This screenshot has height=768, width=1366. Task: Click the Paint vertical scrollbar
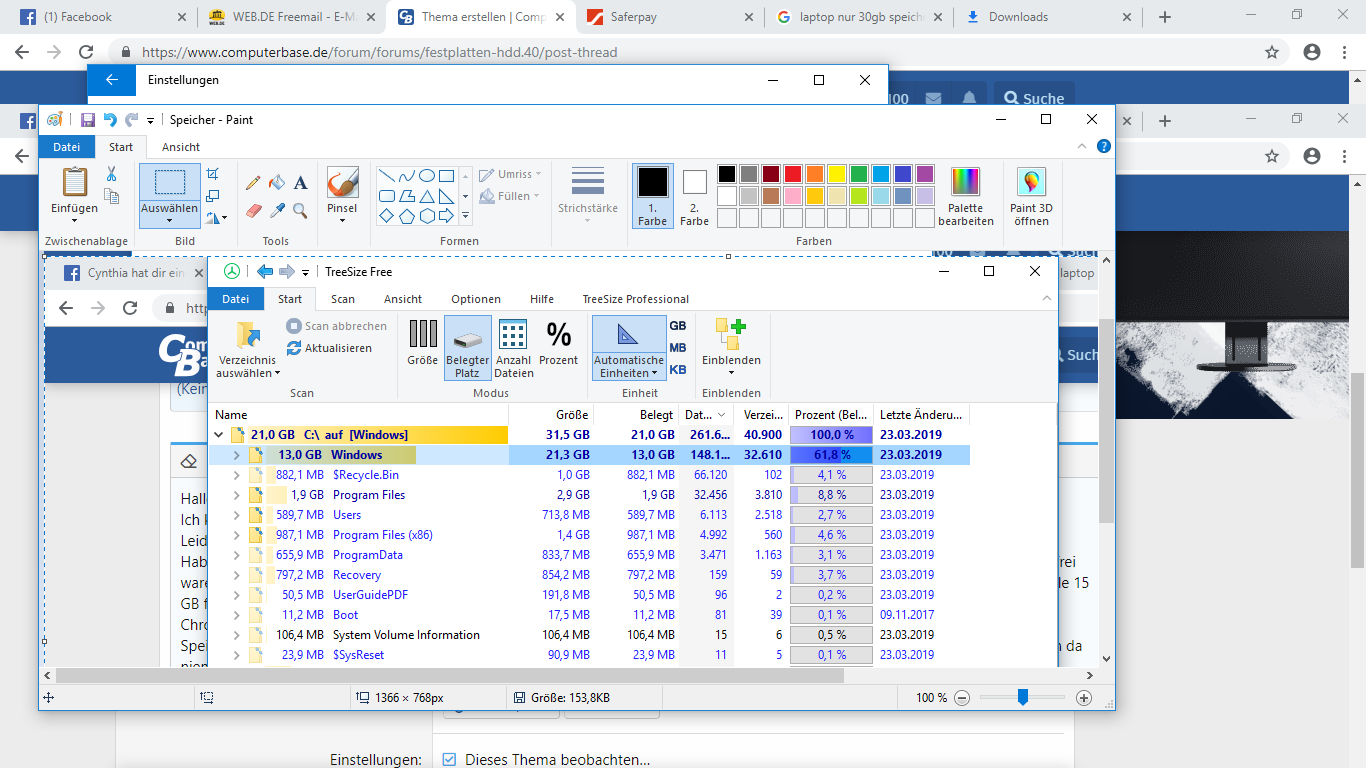[x=1106, y=420]
